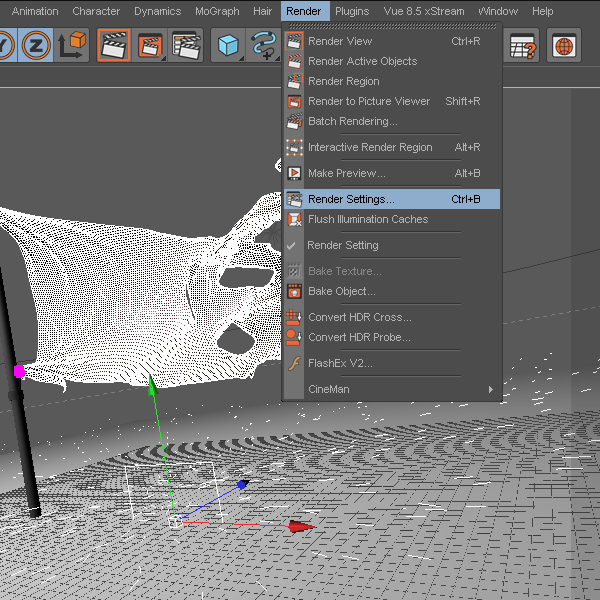The height and width of the screenshot is (600, 600).
Task: Select Convert HDR Probe
Action: tap(392, 337)
